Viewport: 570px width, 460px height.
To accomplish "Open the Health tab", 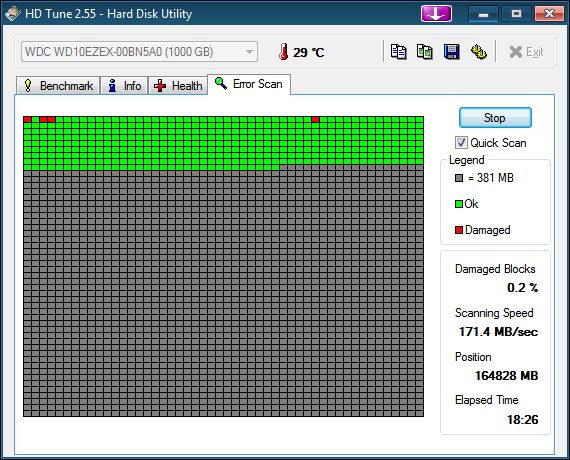I will (178, 86).
